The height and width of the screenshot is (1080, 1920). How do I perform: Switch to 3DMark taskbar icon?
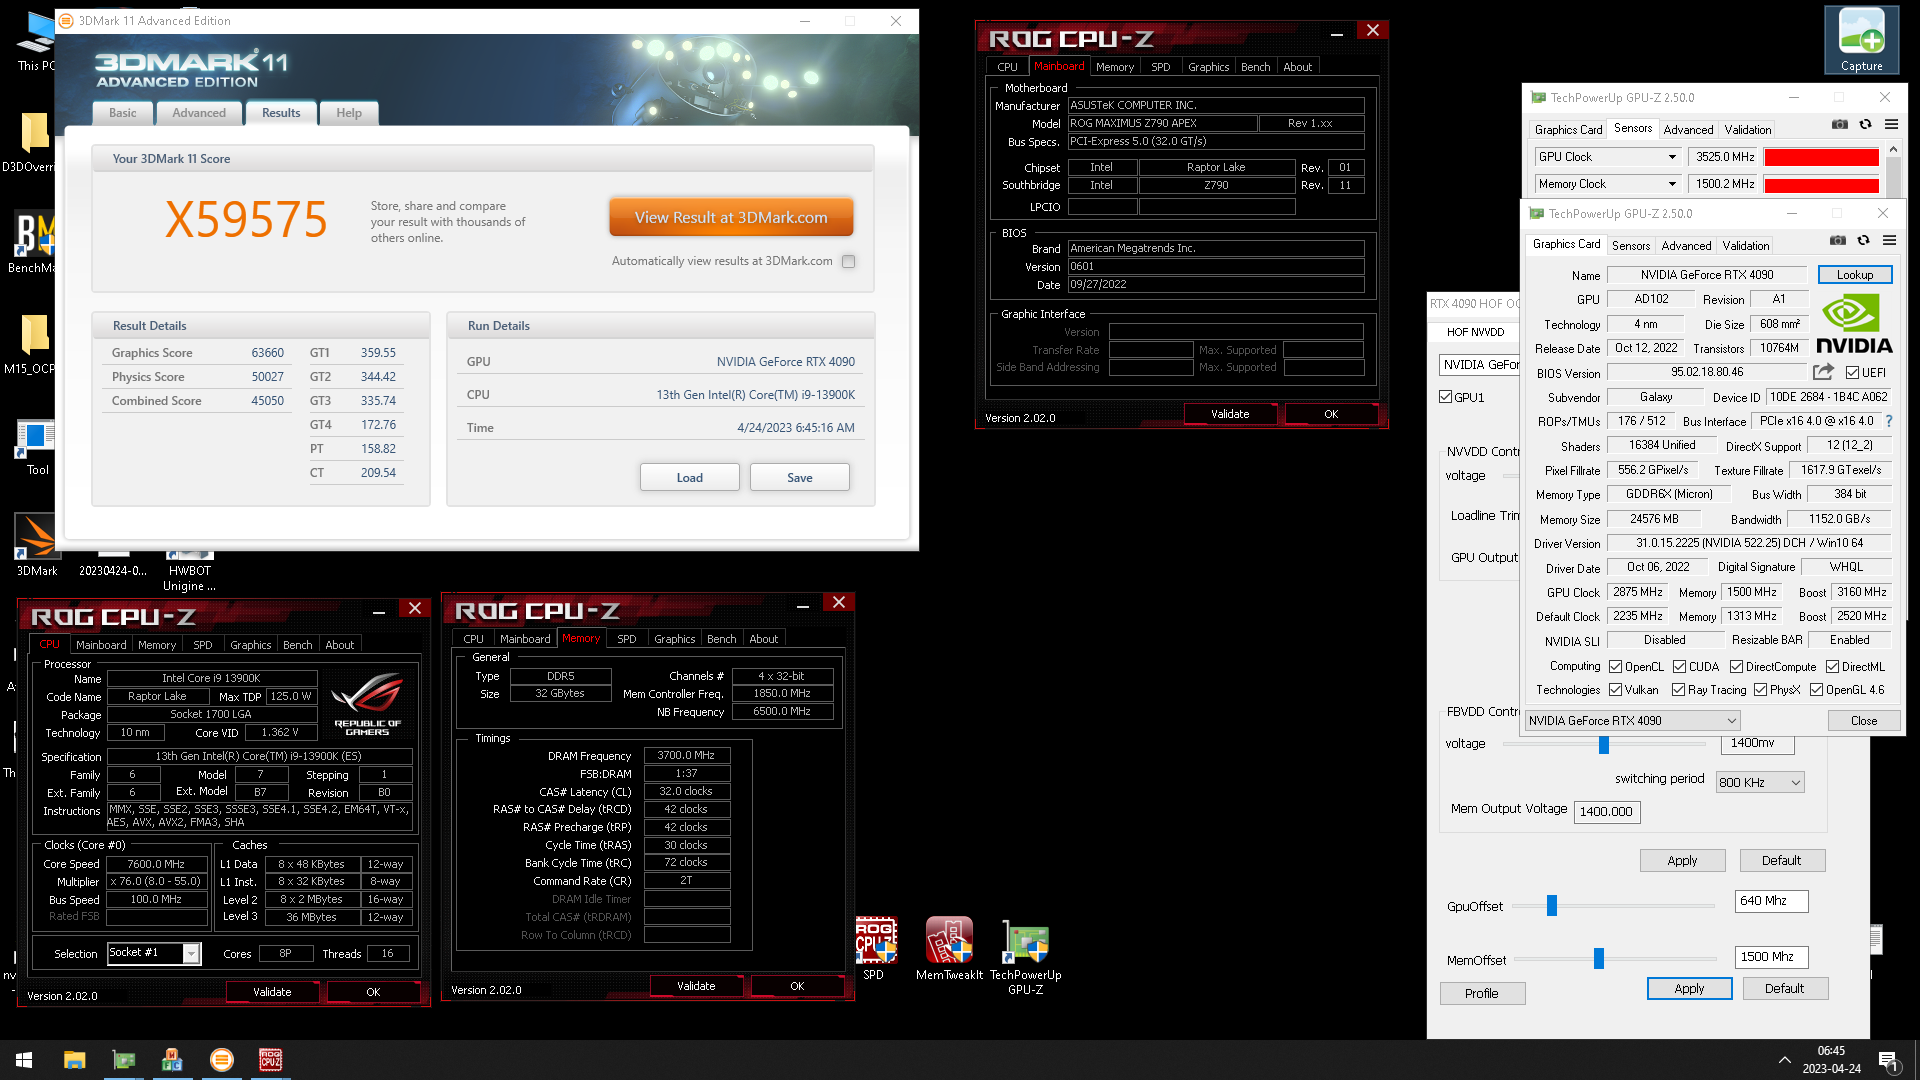tap(221, 1060)
